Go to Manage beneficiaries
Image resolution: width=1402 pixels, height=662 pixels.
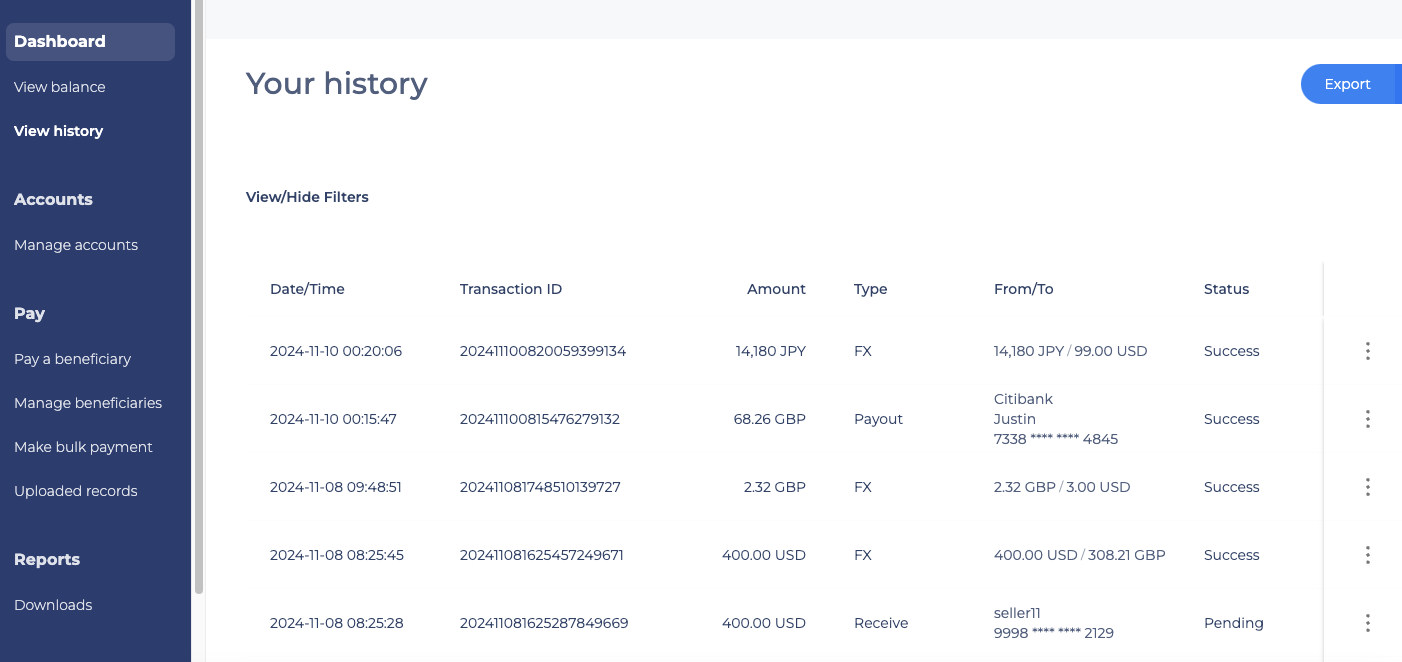coord(88,403)
